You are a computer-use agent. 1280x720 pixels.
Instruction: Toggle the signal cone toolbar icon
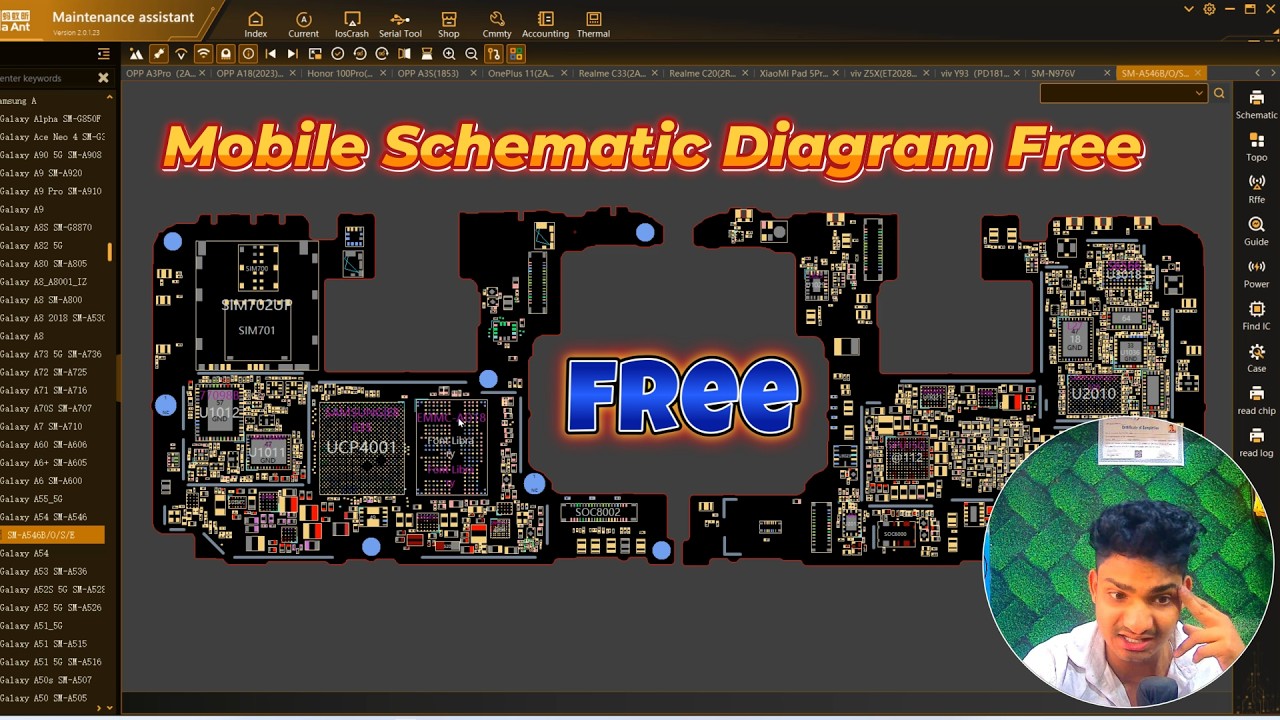(x=181, y=54)
